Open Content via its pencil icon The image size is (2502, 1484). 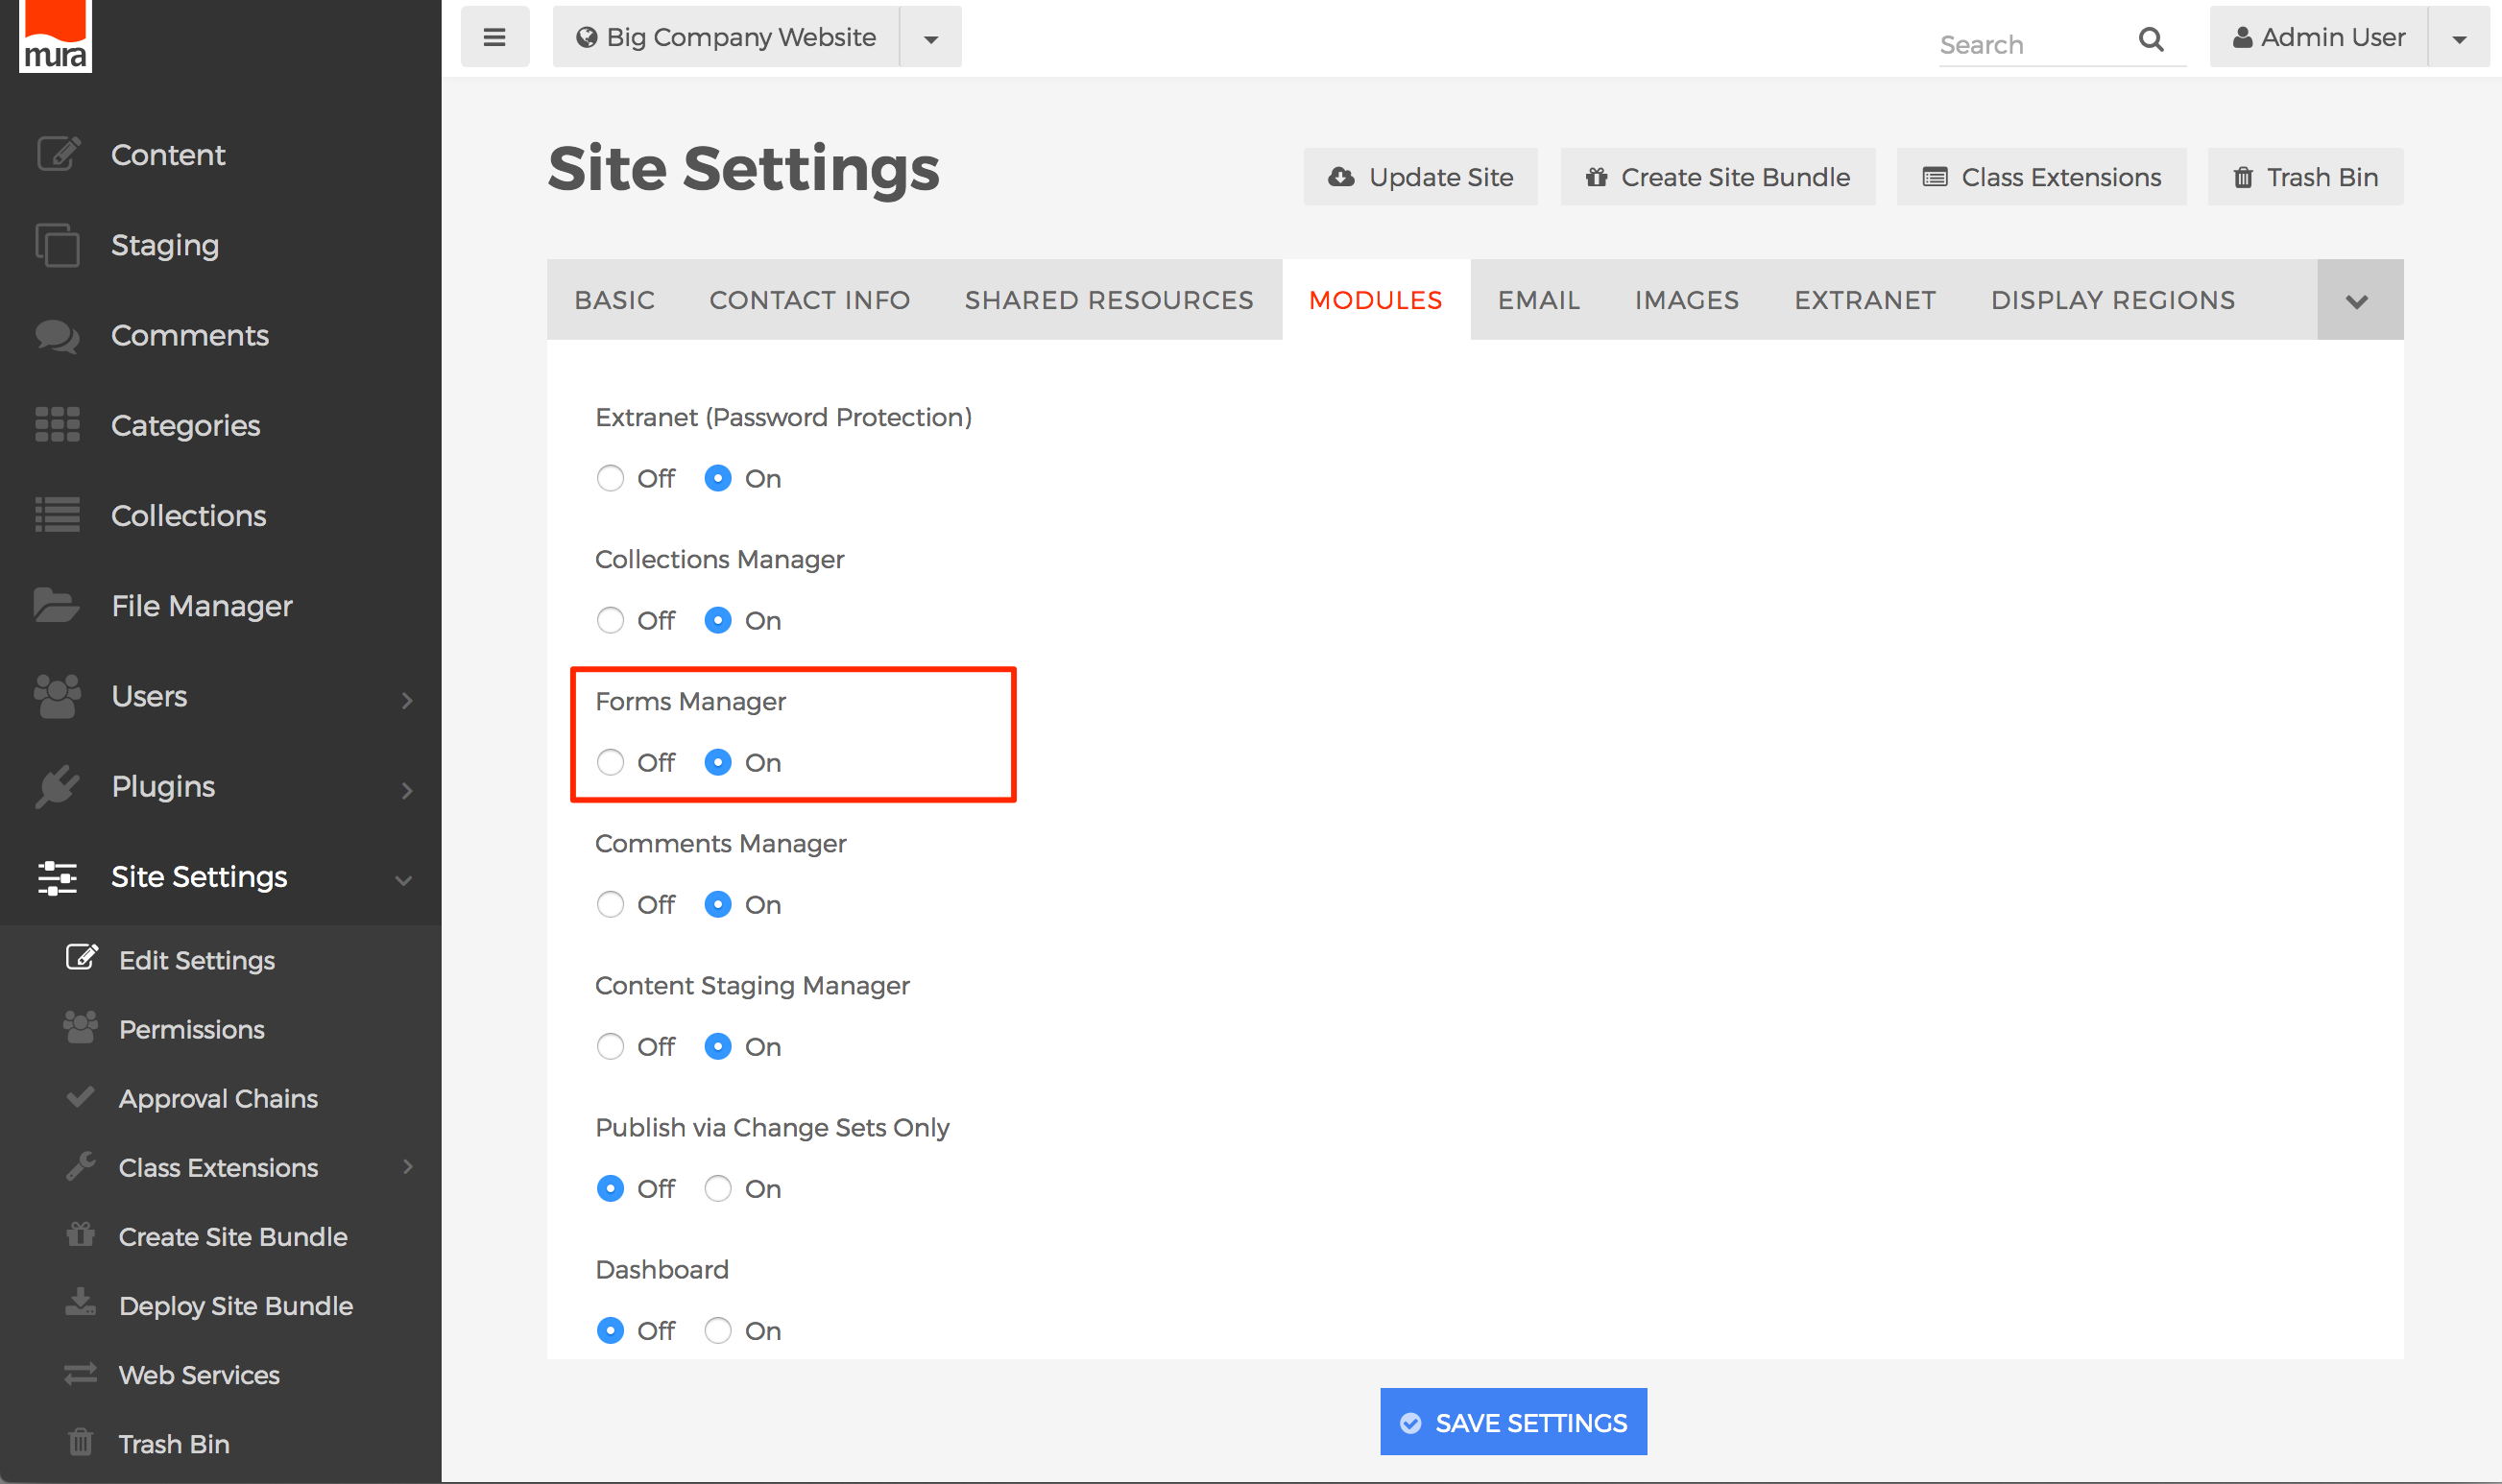(57, 154)
